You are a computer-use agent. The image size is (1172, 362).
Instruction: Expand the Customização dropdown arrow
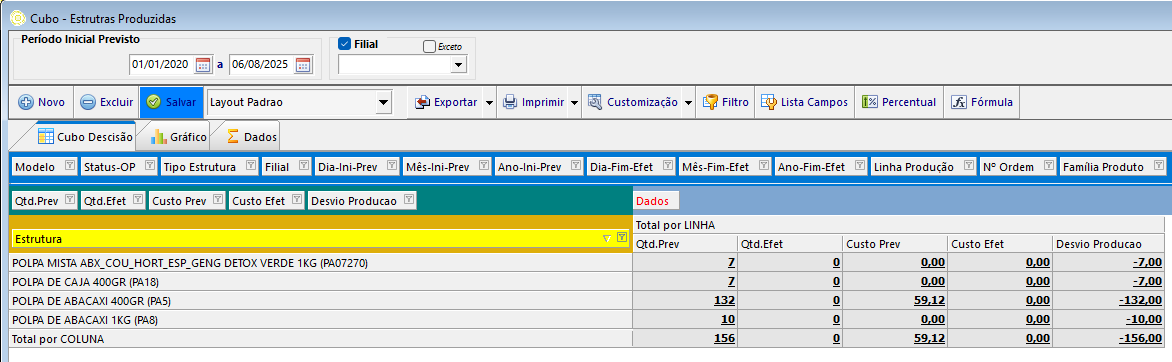(688, 102)
